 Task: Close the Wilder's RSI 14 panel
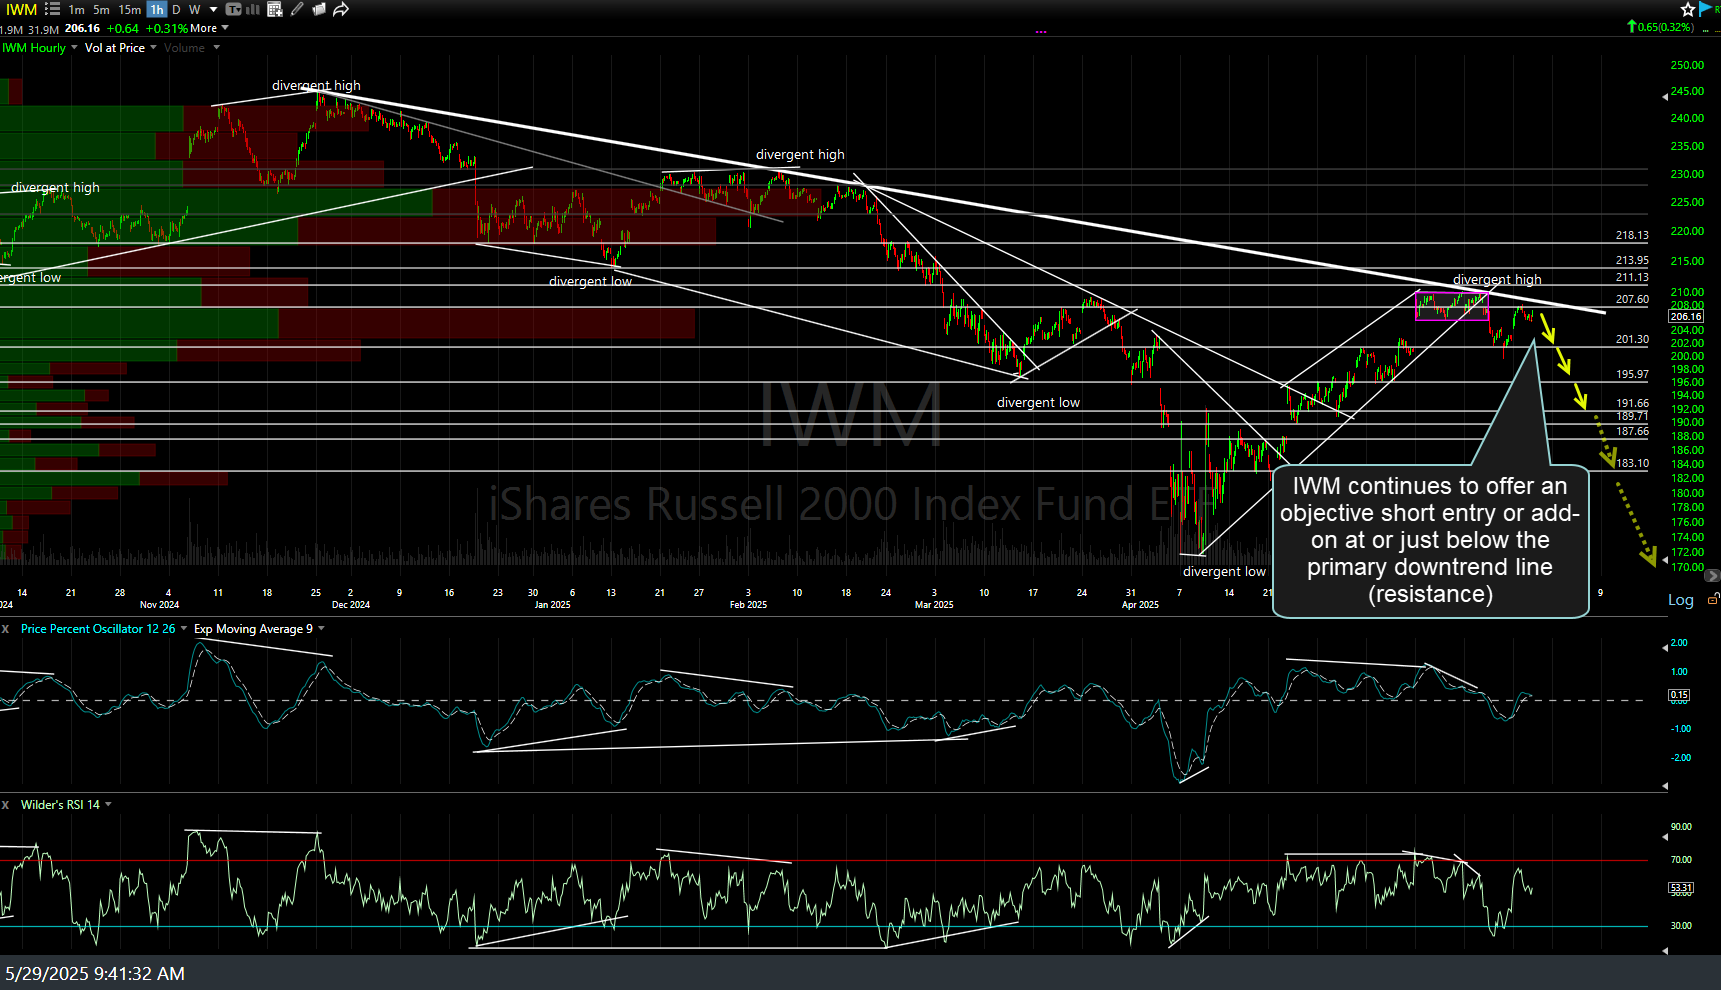(x=6, y=804)
